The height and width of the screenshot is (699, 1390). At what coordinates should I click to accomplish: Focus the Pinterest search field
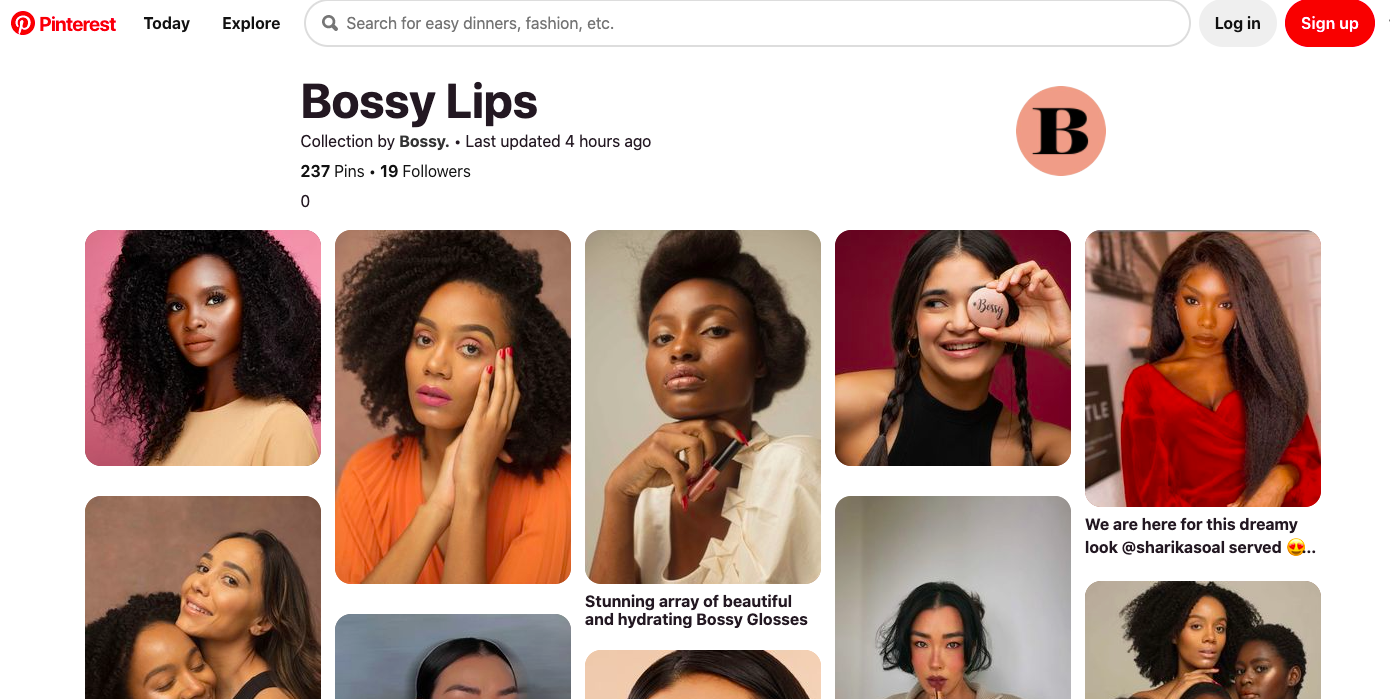pyautogui.click(x=760, y=24)
